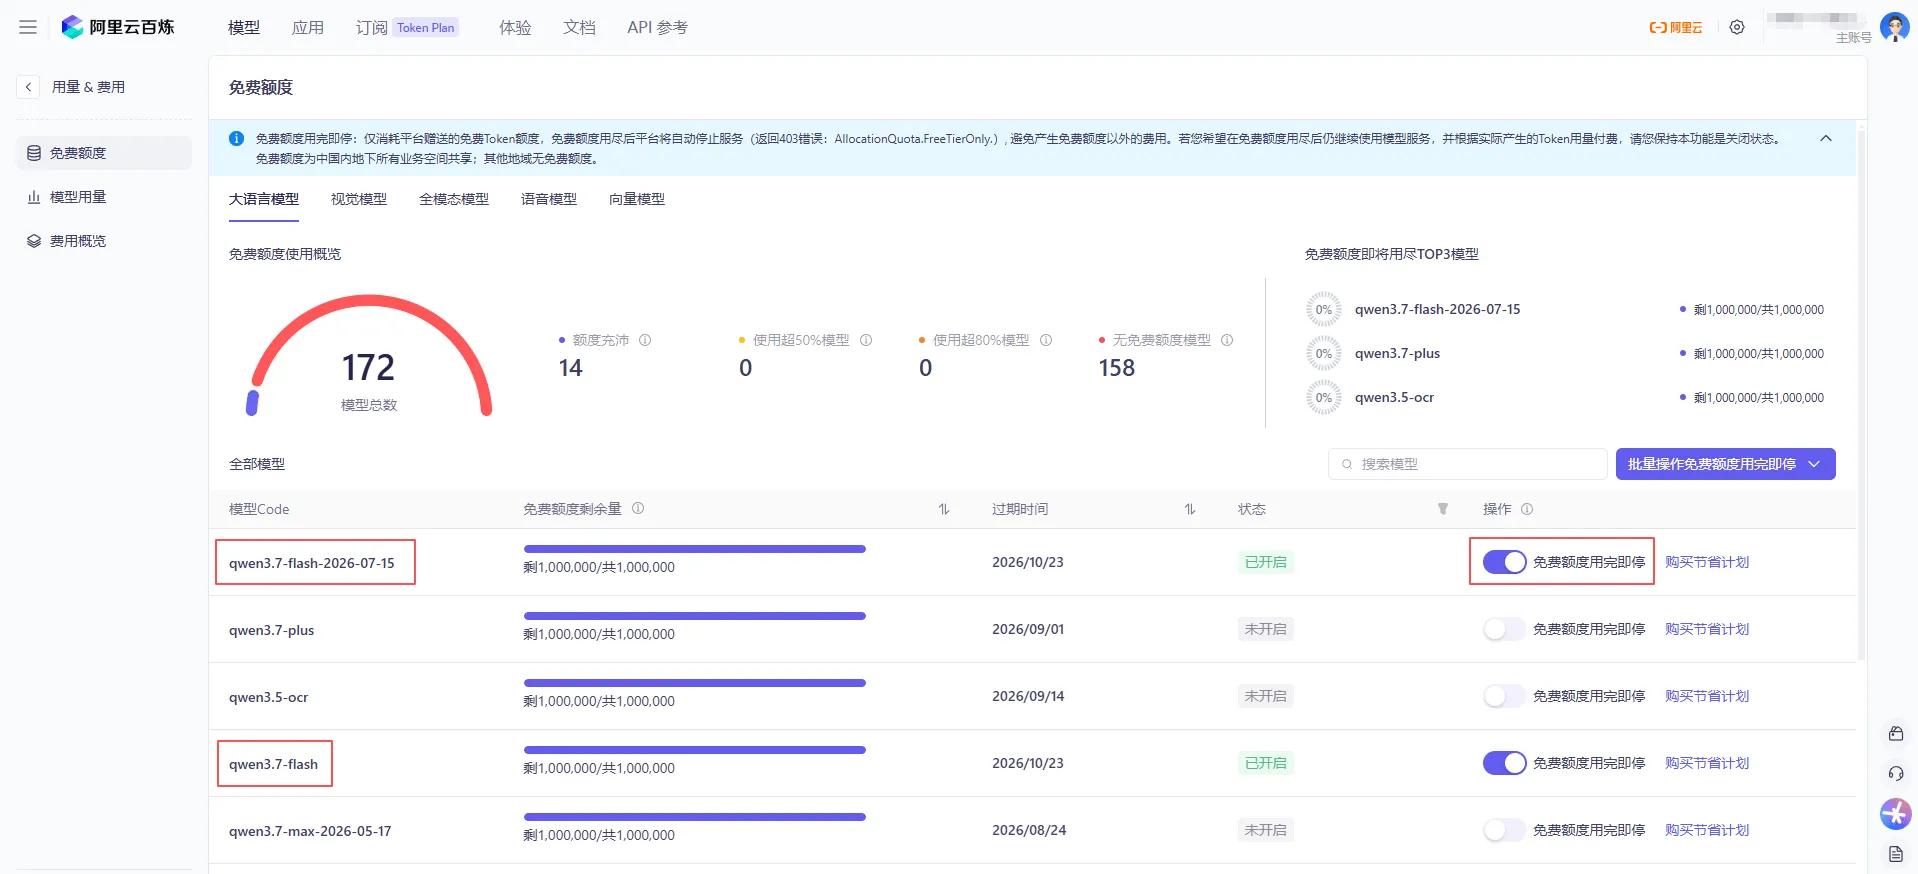Click 购买节省计划 for qwen3.7-plus
This screenshot has height=874, width=1918.
click(x=1707, y=629)
